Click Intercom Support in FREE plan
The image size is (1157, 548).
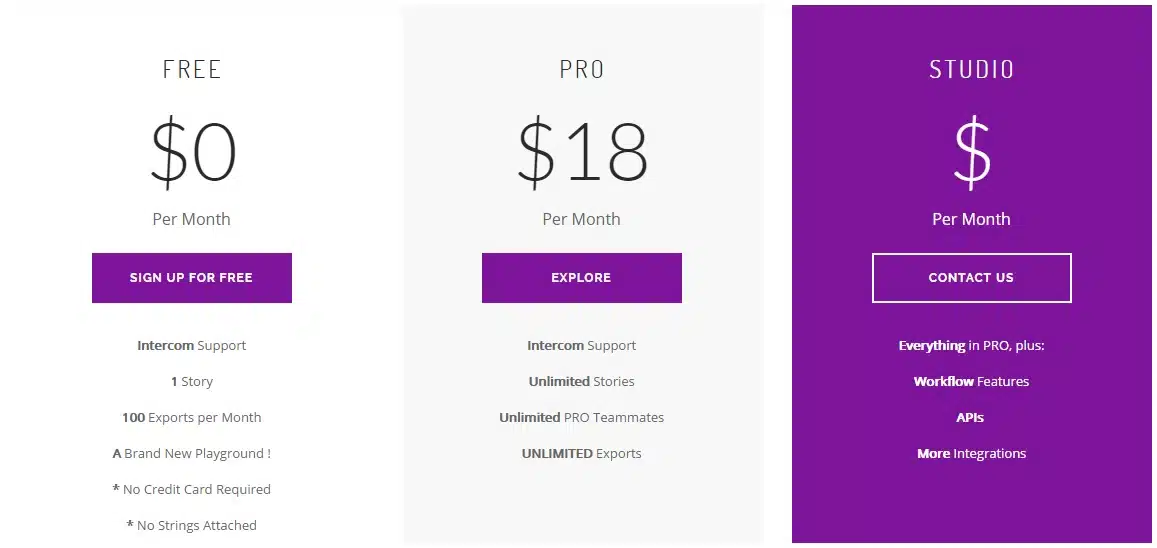pyautogui.click(x=192, y=346)
